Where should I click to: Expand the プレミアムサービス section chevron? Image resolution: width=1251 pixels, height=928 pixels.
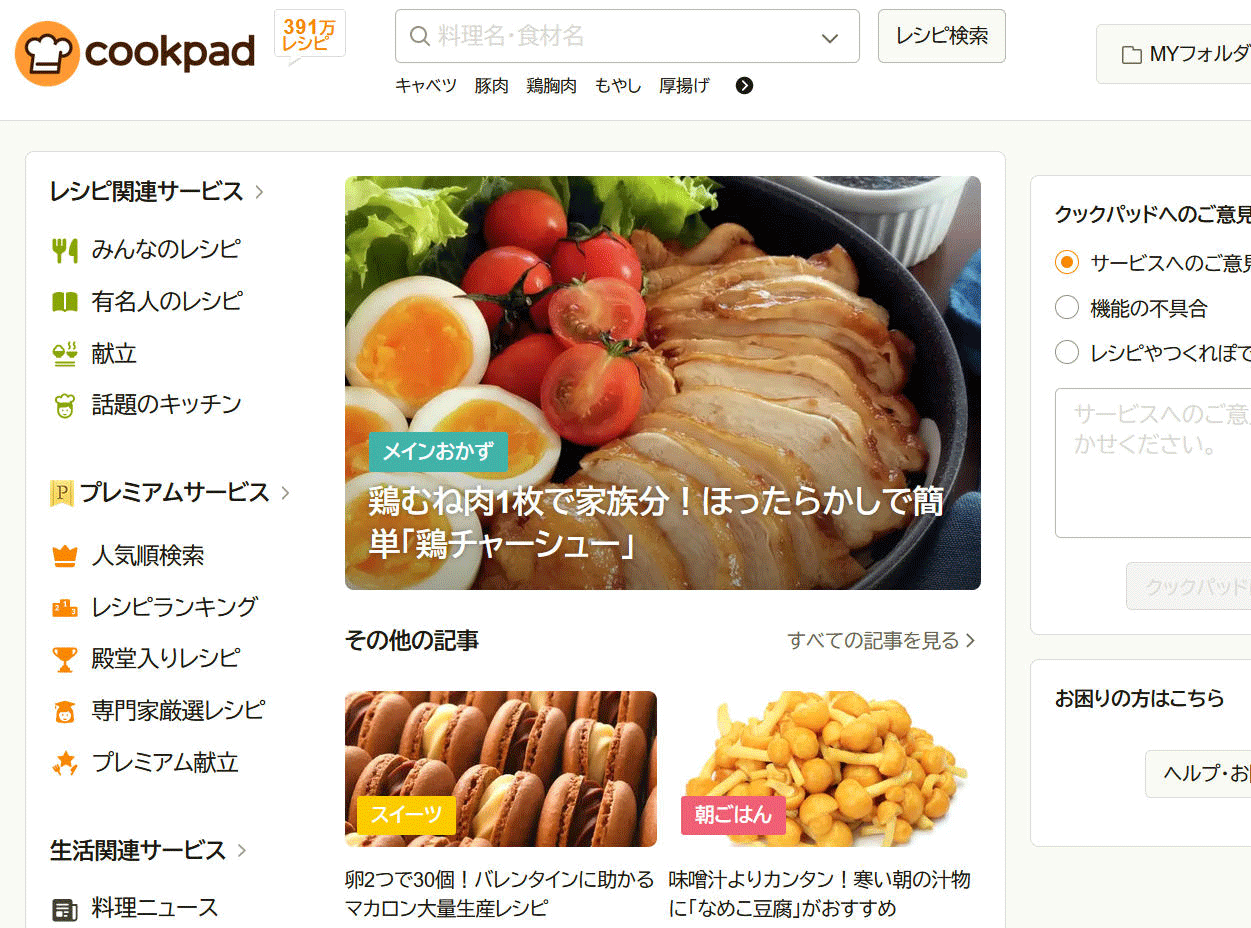coord(285,492)
